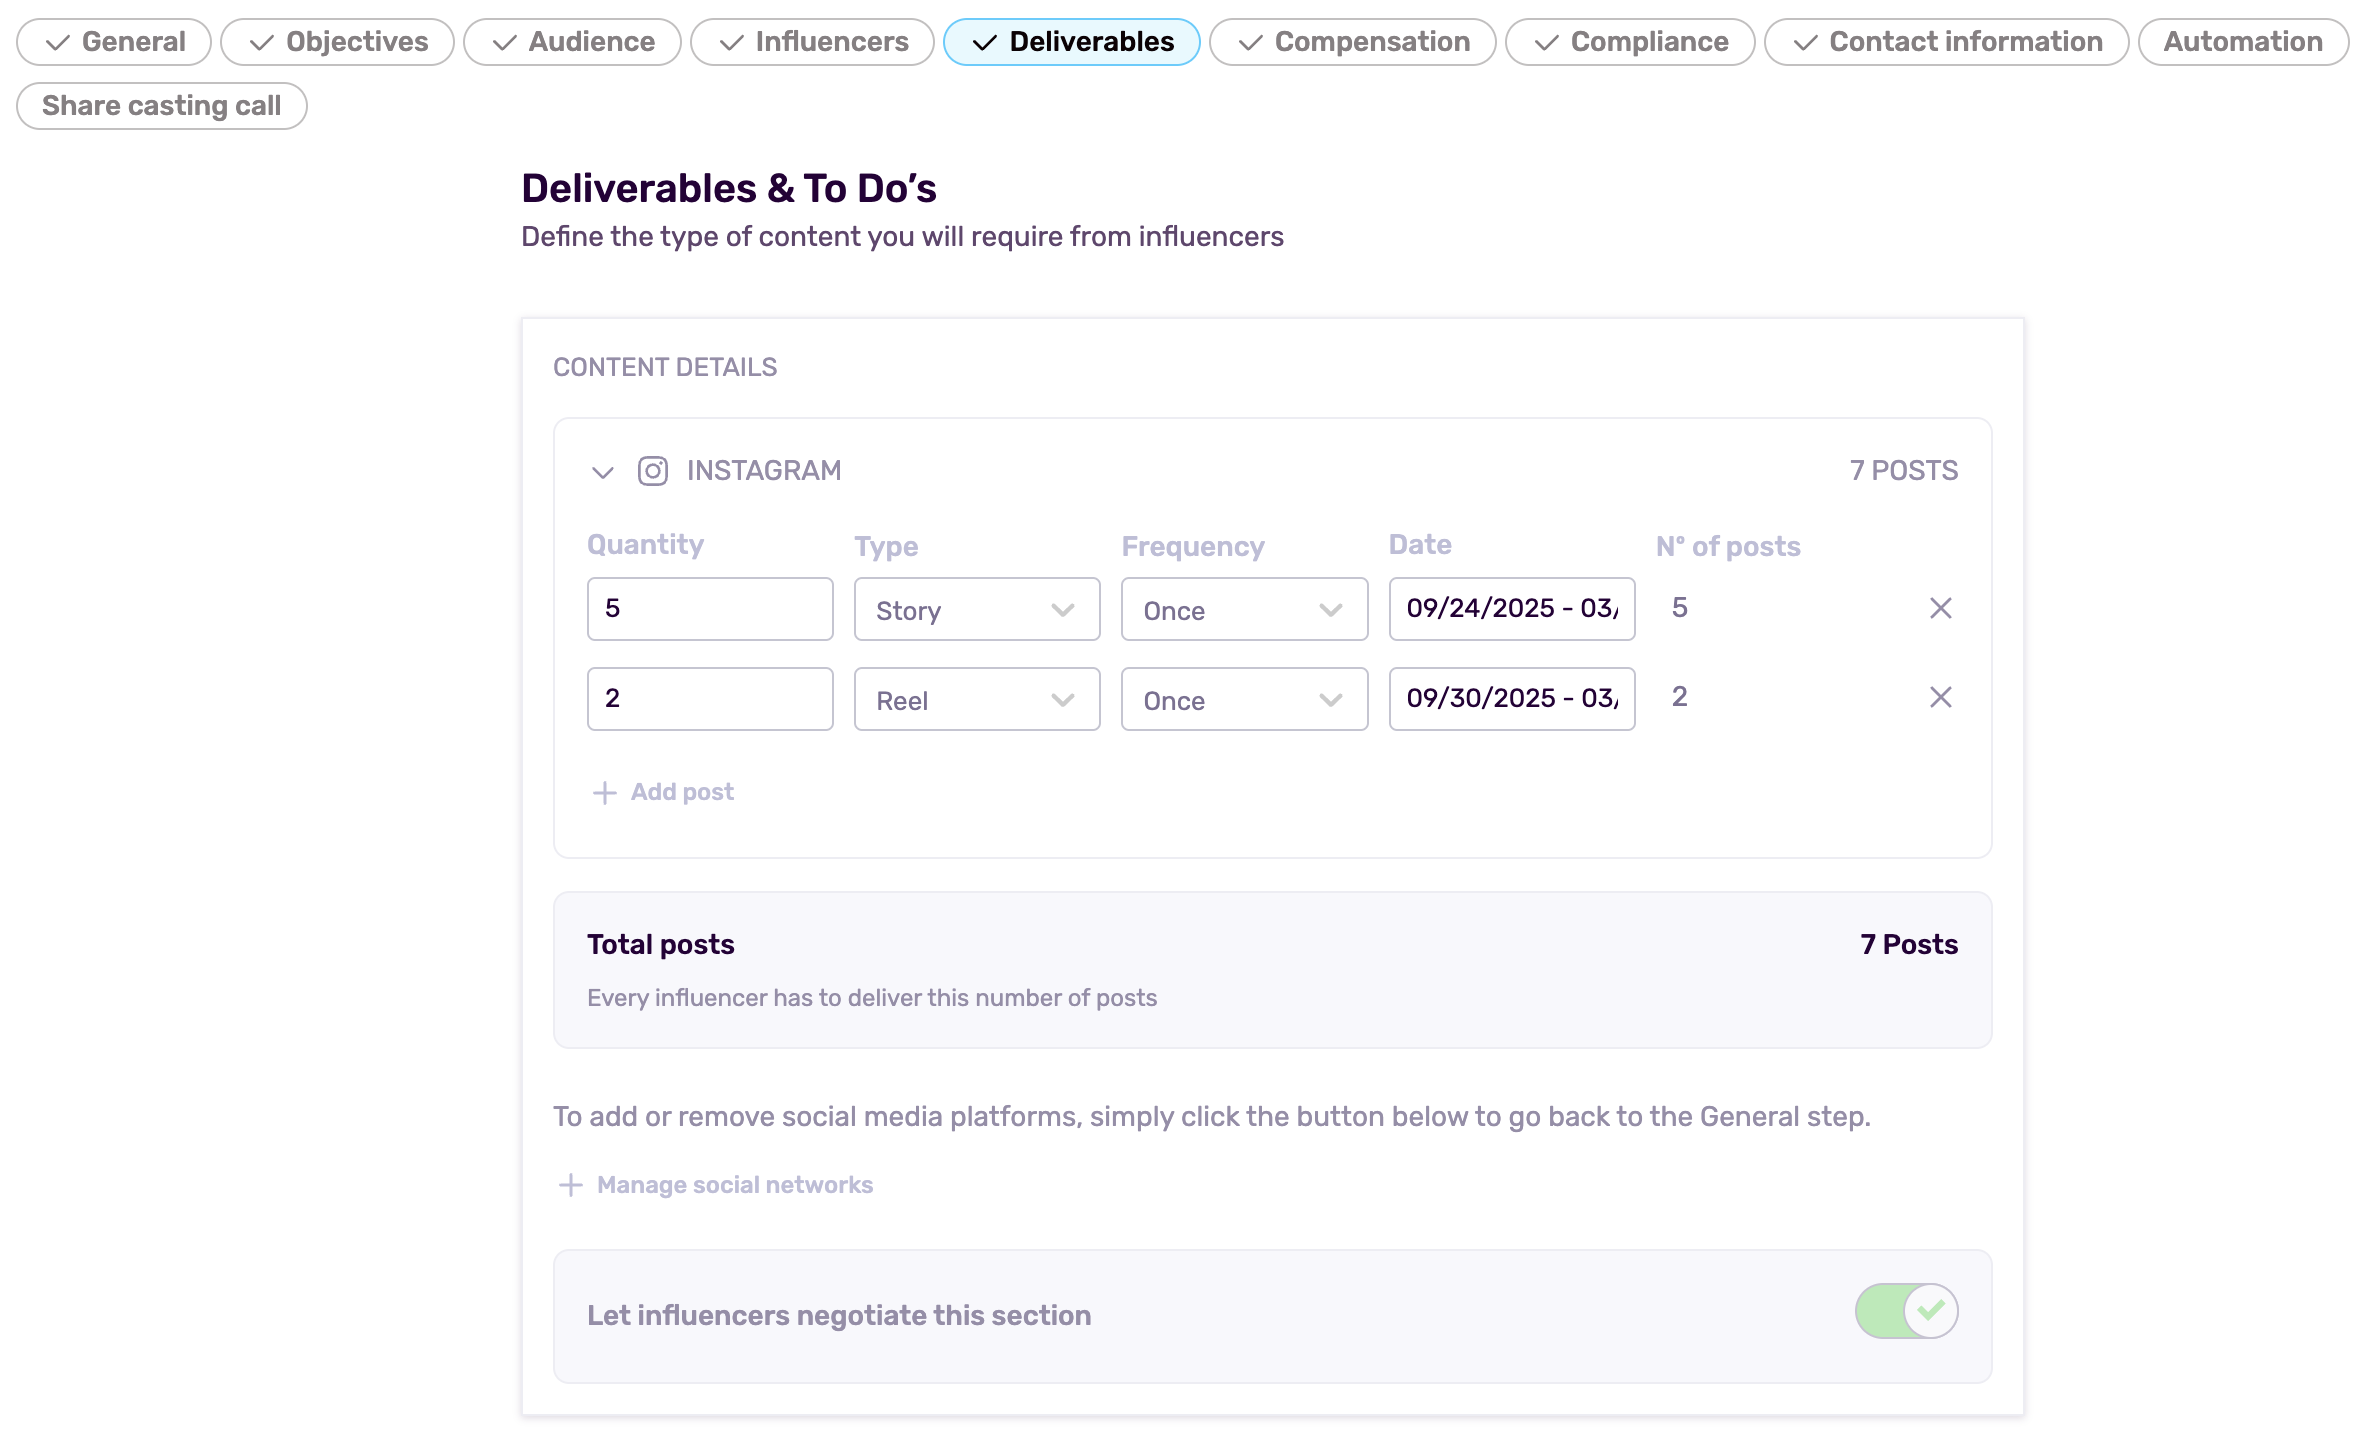2366x1430 pixels.
Task: Toggle Let influencers negotiate this section
Action: [x=1905, y=1311]
